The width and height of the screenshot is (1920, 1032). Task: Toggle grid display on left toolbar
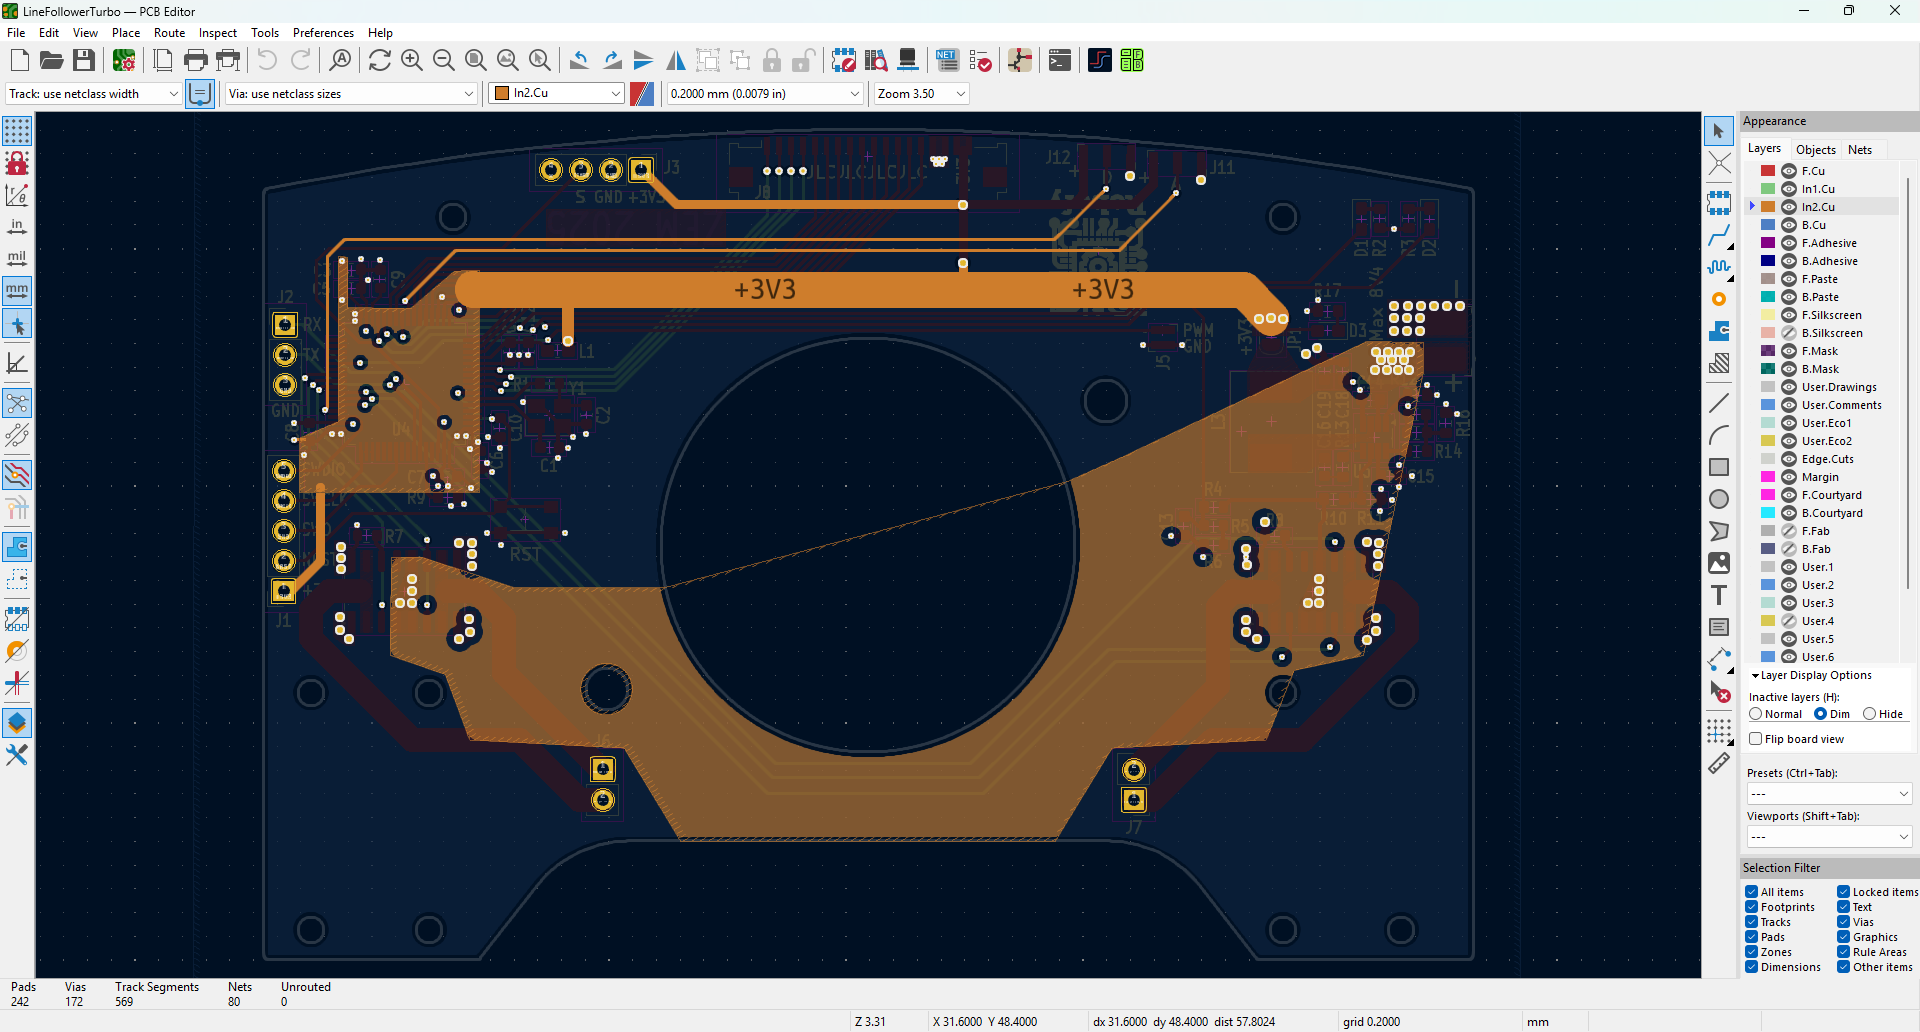[x=17, y=131]
